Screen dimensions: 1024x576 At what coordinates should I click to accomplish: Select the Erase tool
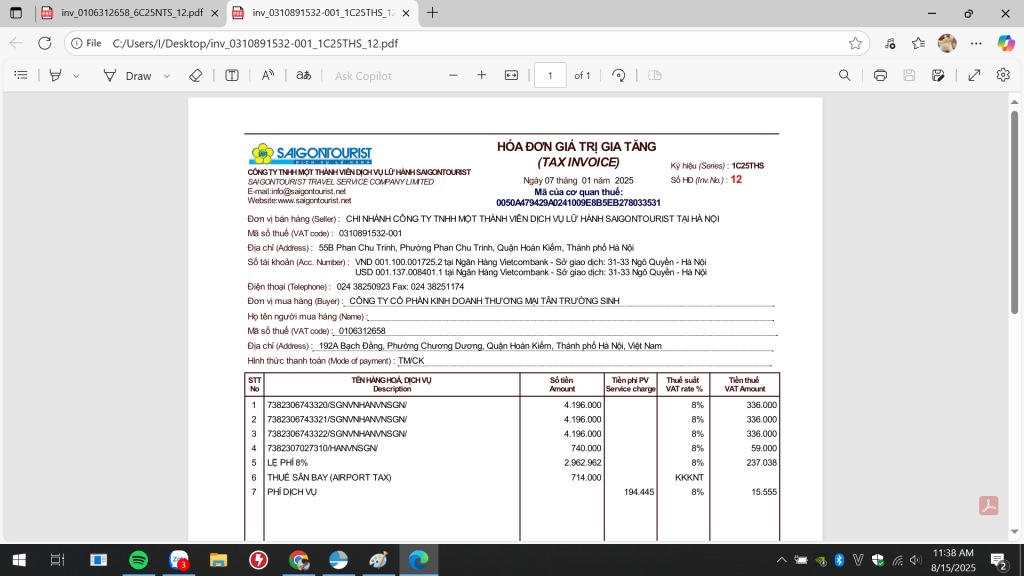[x=196, y=75]
